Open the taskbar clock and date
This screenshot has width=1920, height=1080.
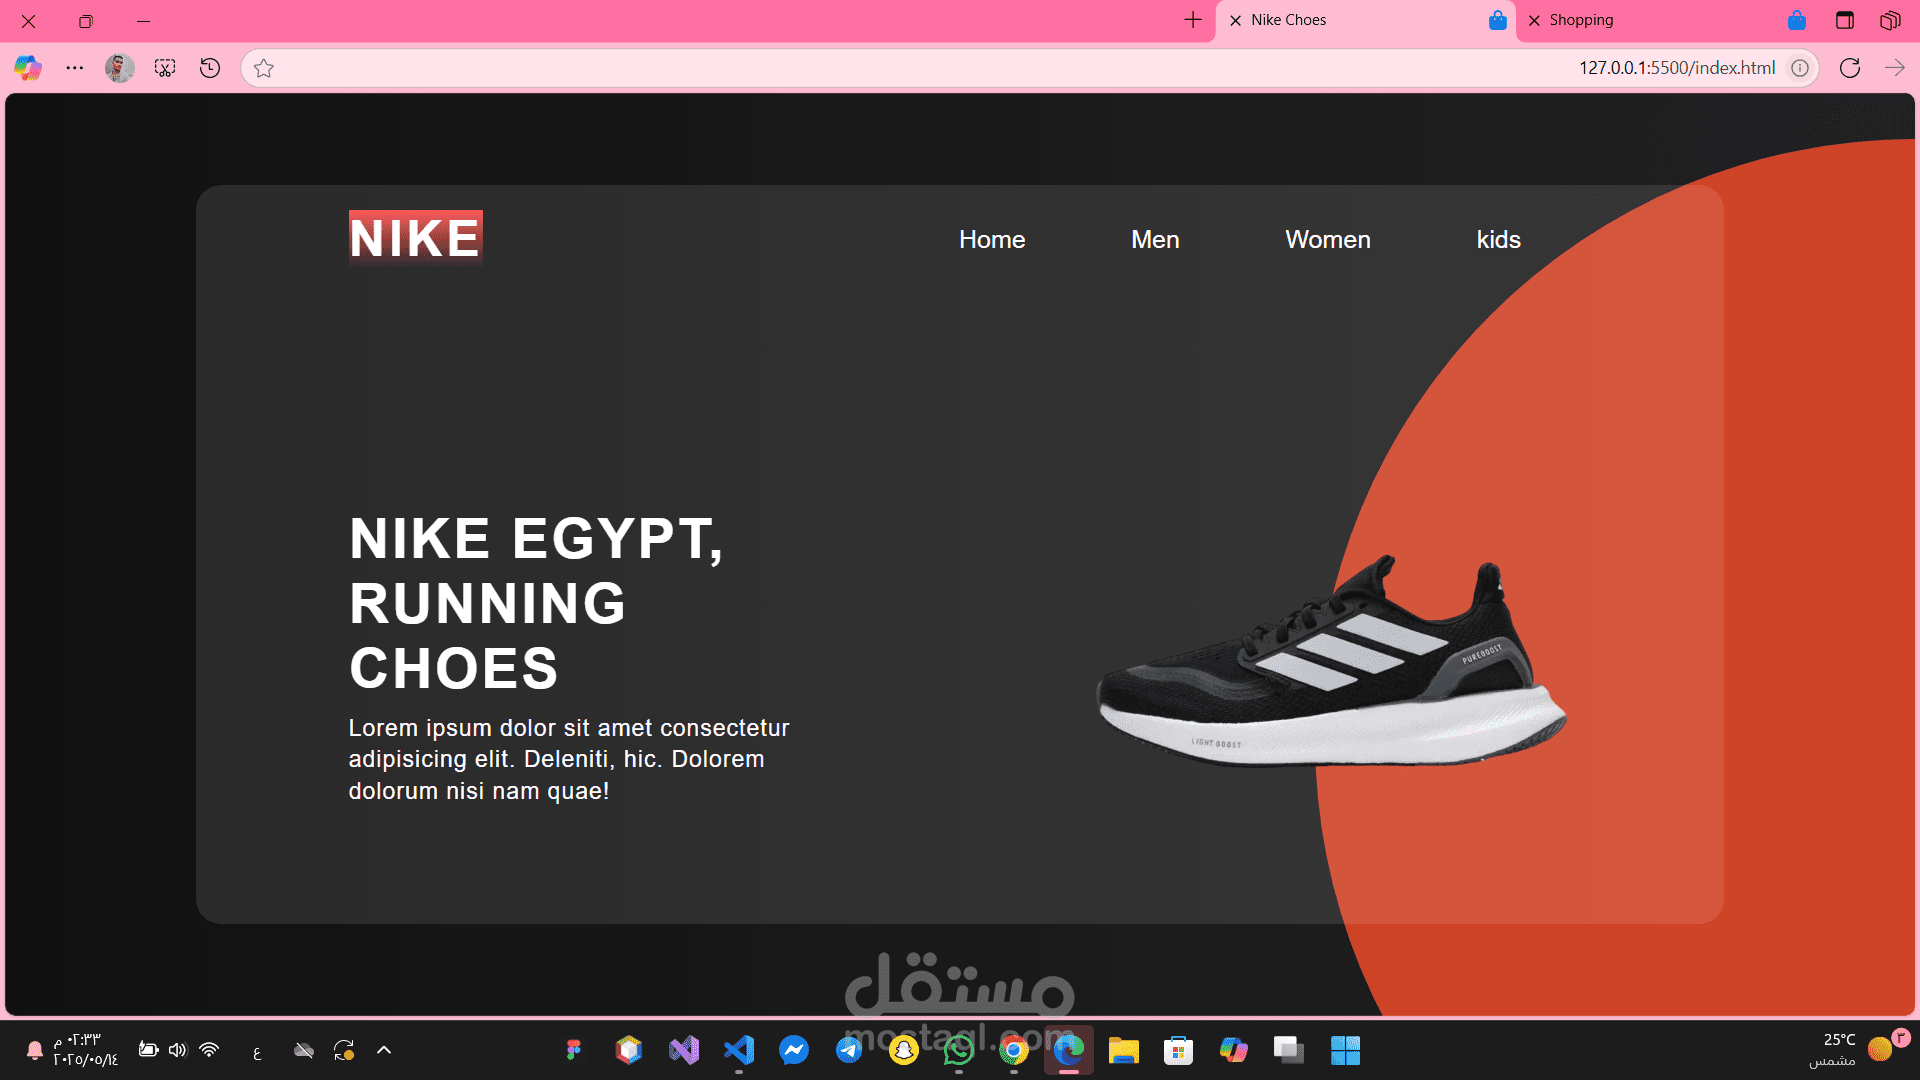coord(86,1050)
